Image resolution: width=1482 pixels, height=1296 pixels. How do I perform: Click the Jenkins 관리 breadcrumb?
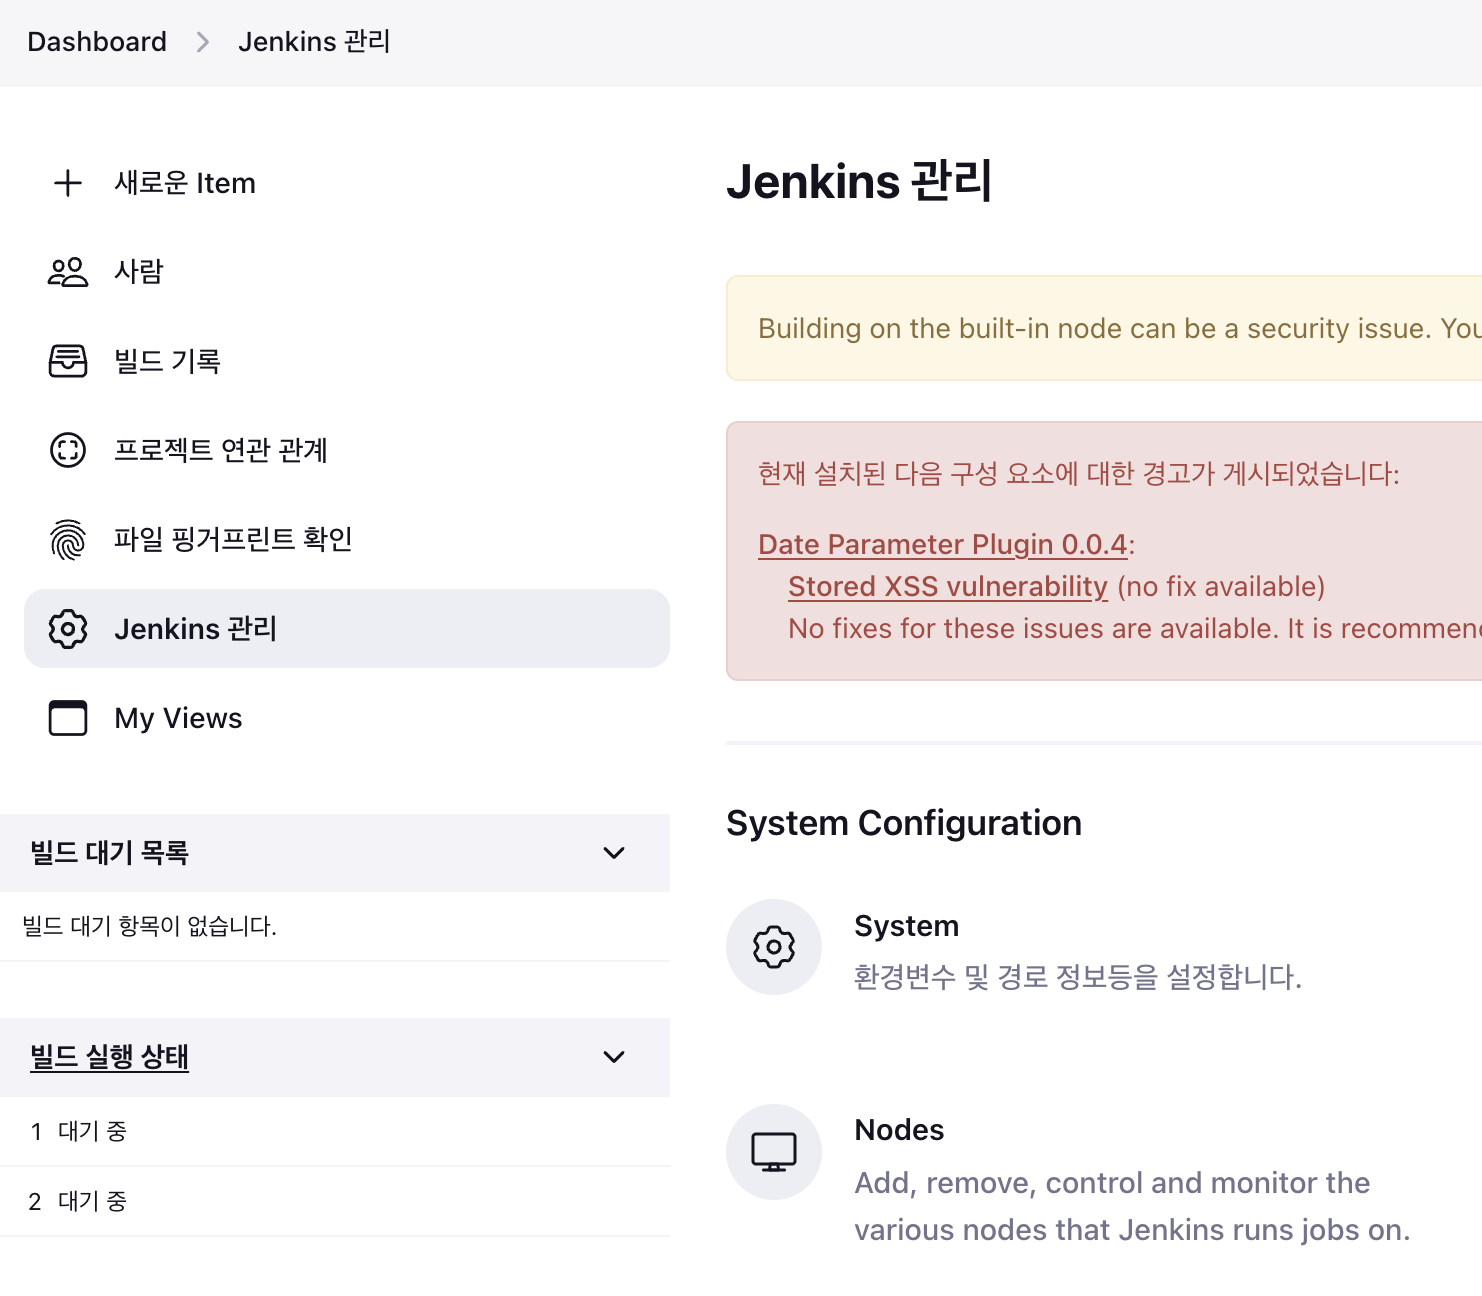(x=314, y=42)
